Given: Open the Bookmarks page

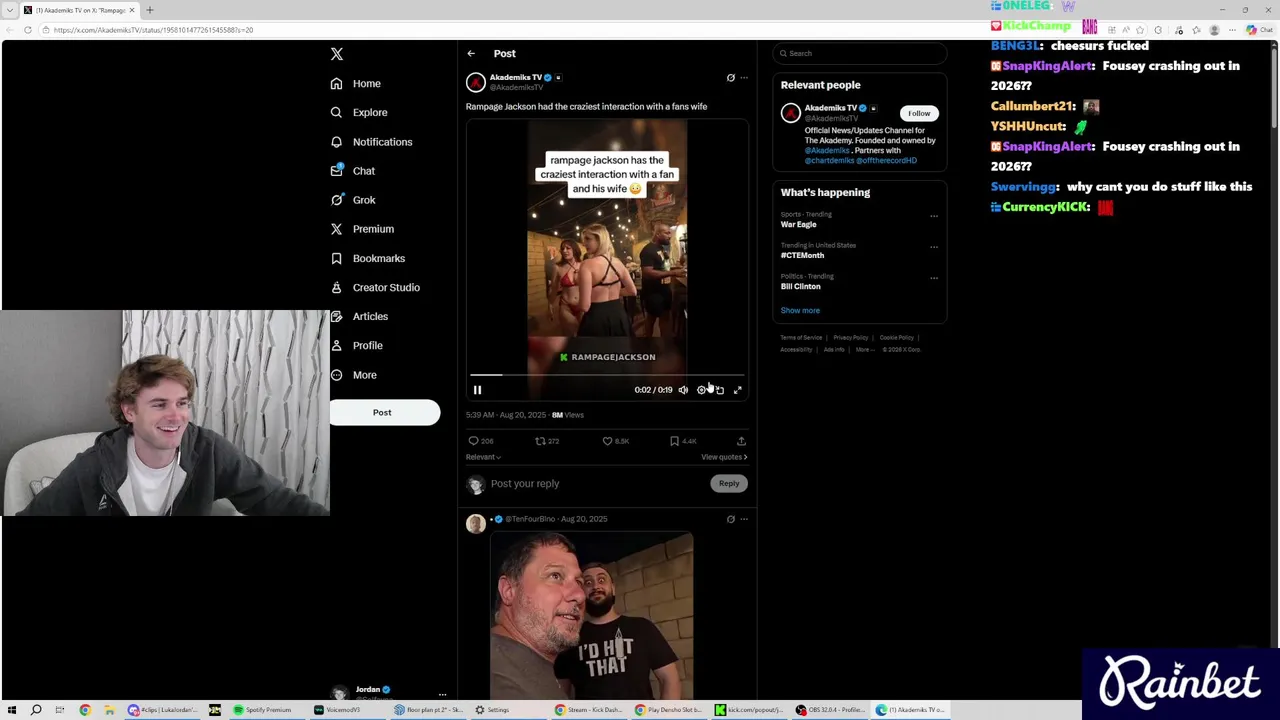Looking at the screenshot, I should (x=367, y=258).
